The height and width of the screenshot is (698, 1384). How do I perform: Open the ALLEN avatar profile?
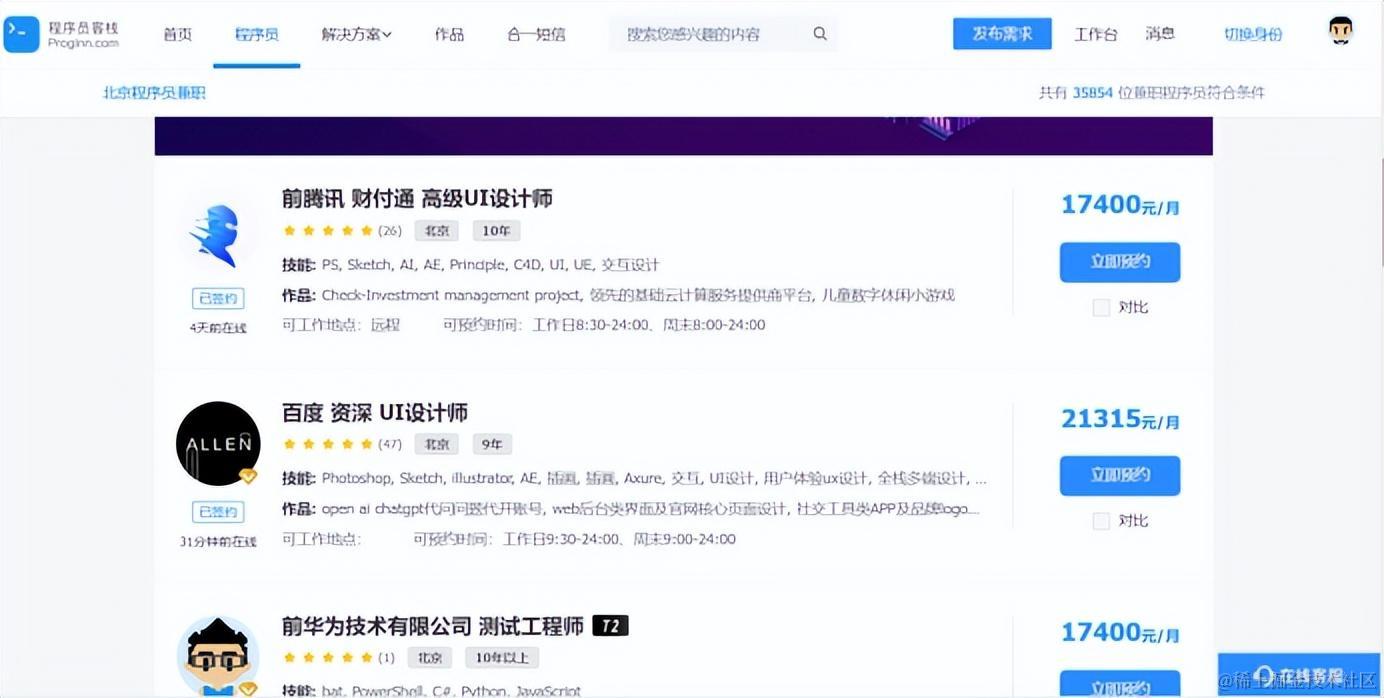click(x=218, y=444)
